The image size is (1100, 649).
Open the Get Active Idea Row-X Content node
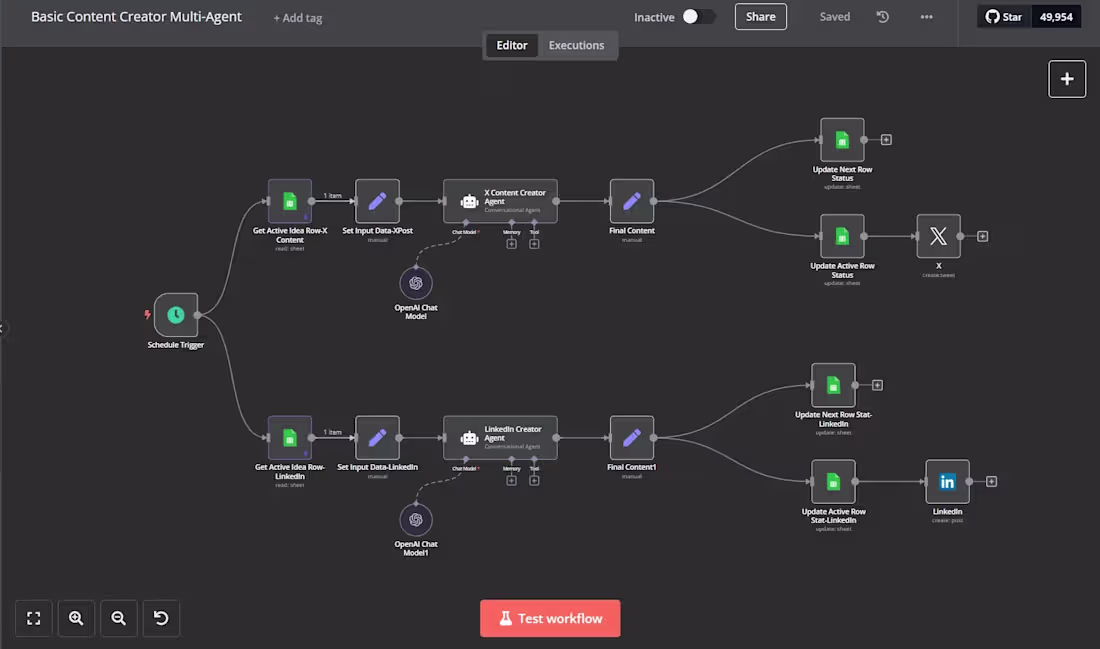[x=289, y=202]
